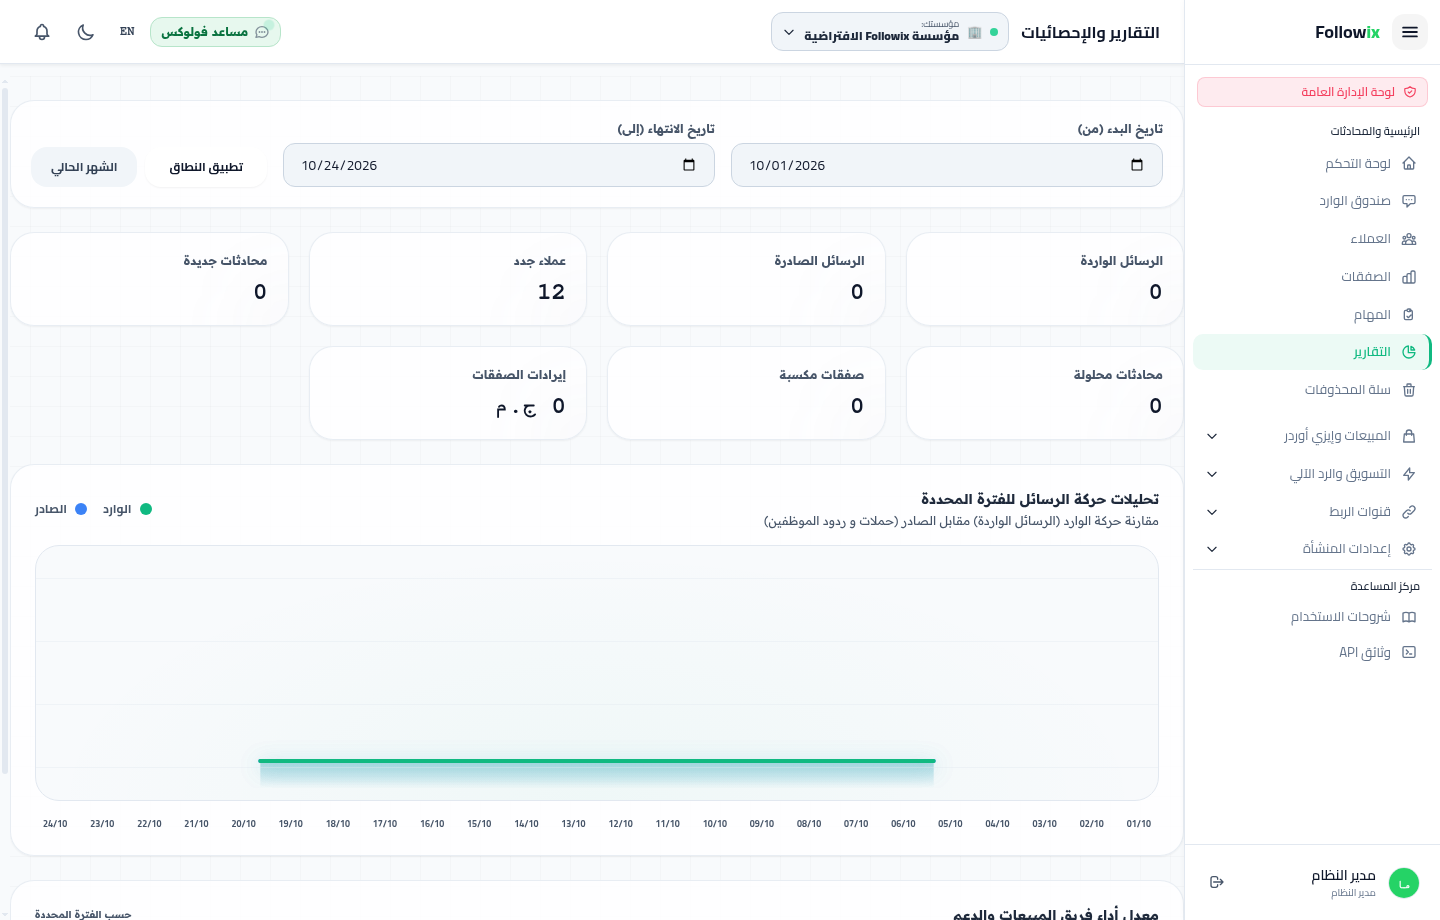Click tasks clipboard icon next to المهام

click(x=1409, y=315)
